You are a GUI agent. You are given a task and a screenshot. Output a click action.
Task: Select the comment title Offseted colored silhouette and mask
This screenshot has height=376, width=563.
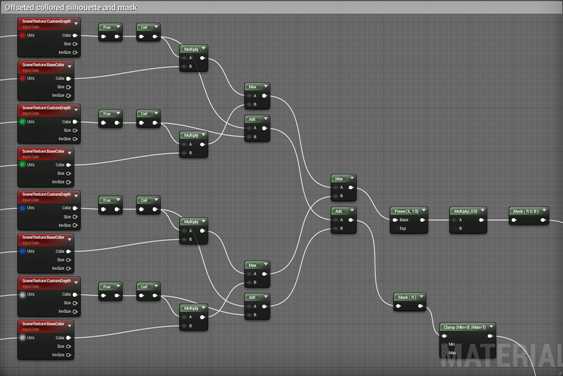pos(71,7)
